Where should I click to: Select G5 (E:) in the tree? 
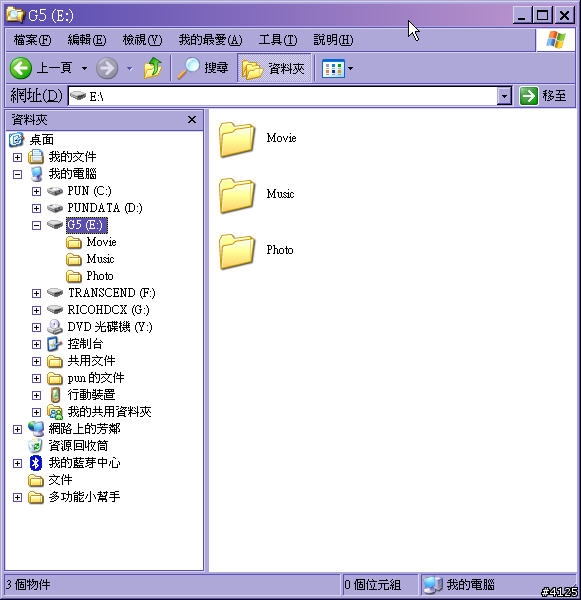click(86, 225)
